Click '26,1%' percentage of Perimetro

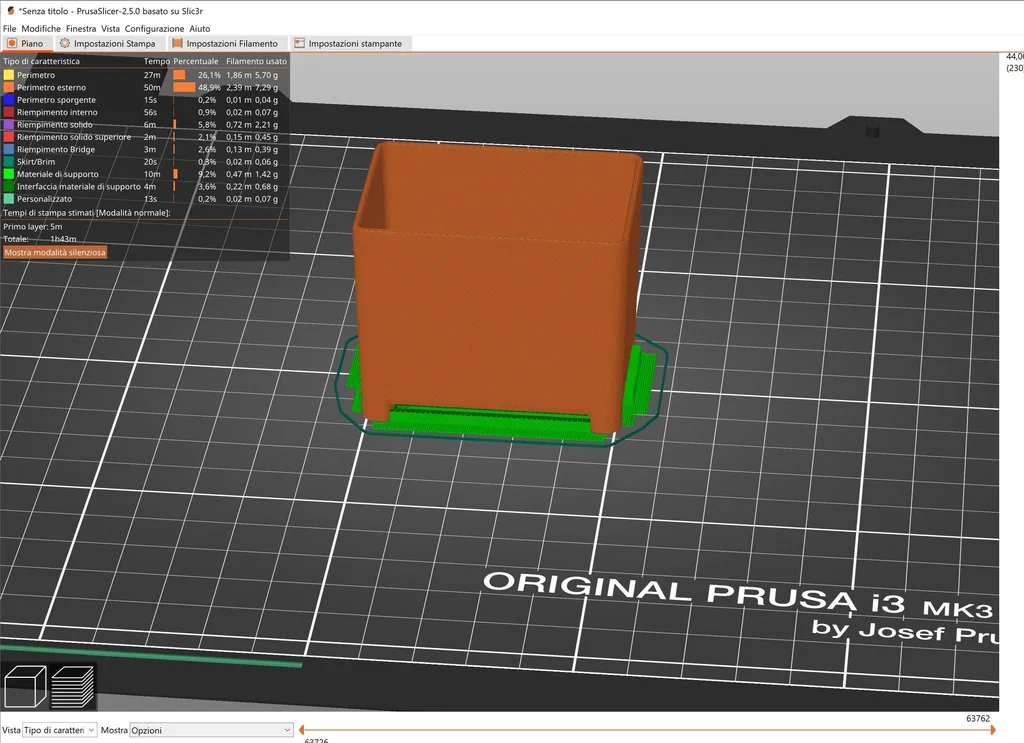click(x=209, y=75)
